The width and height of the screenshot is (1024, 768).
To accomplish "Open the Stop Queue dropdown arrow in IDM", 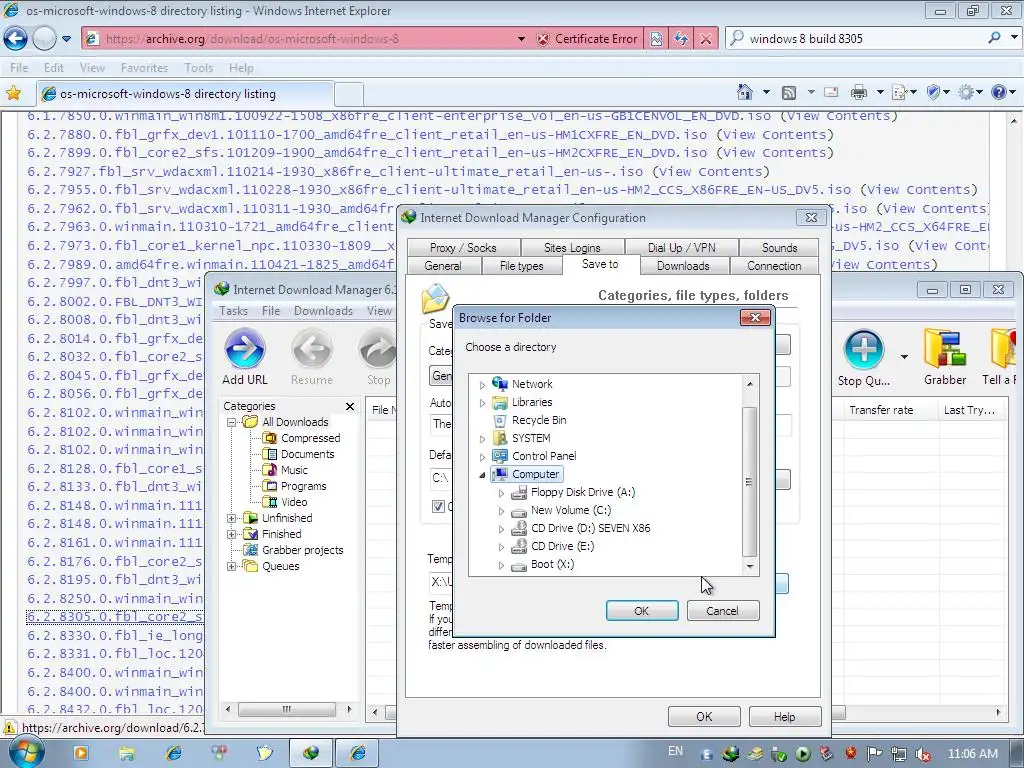I will (904, 357).
